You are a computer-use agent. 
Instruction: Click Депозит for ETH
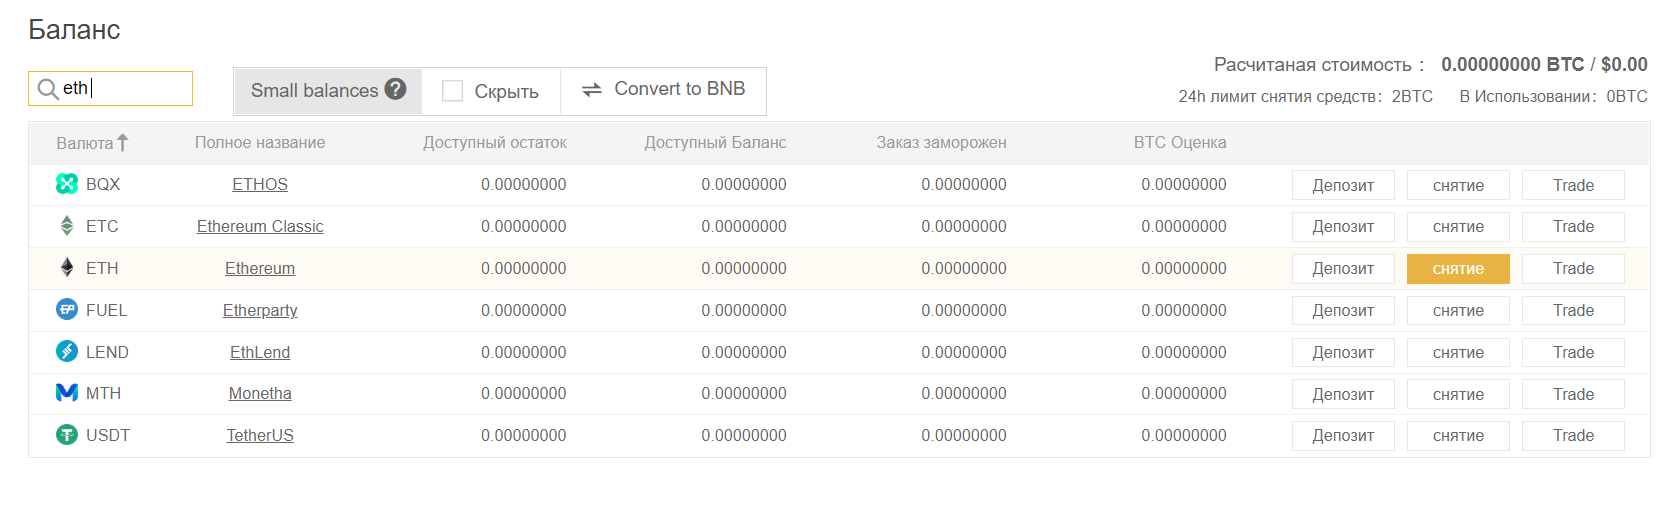tap(1343, 269)
